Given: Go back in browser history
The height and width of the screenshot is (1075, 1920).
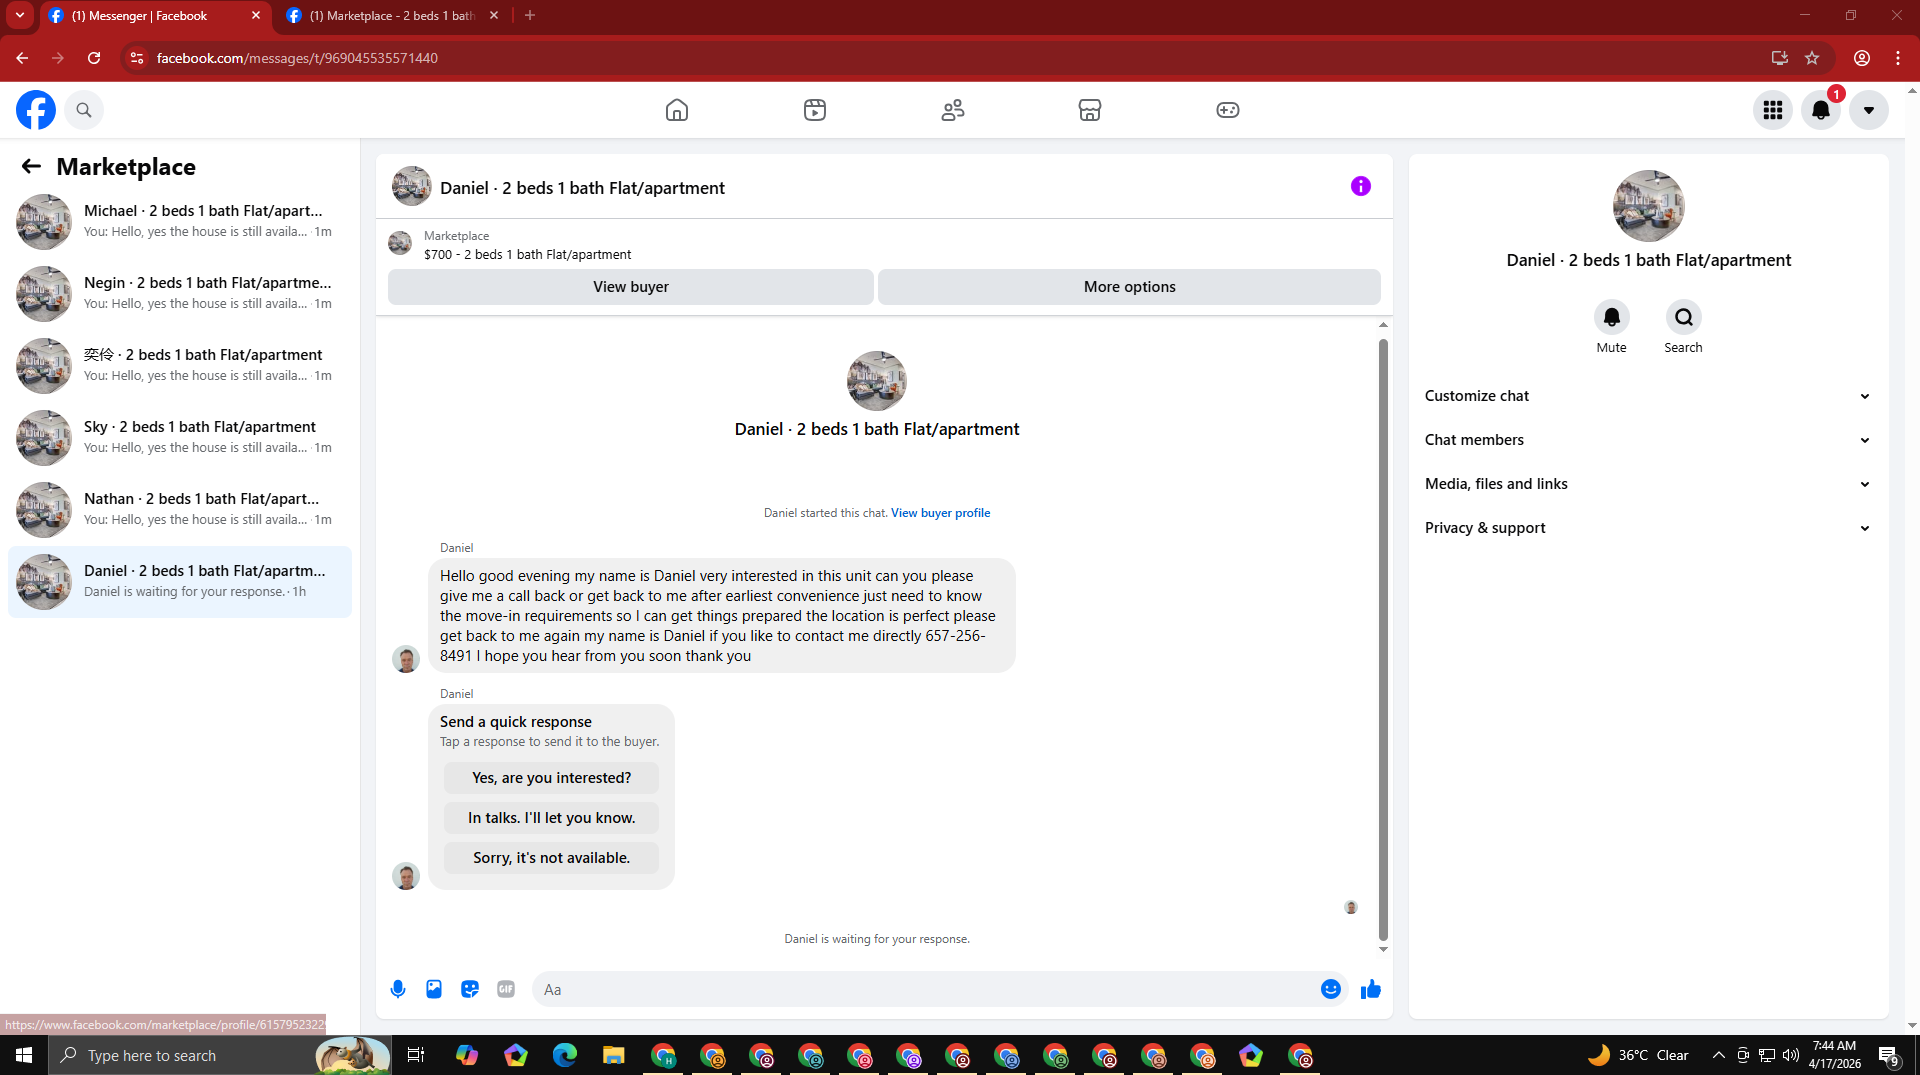Looking at the screenshot, I should click(22, 58).
